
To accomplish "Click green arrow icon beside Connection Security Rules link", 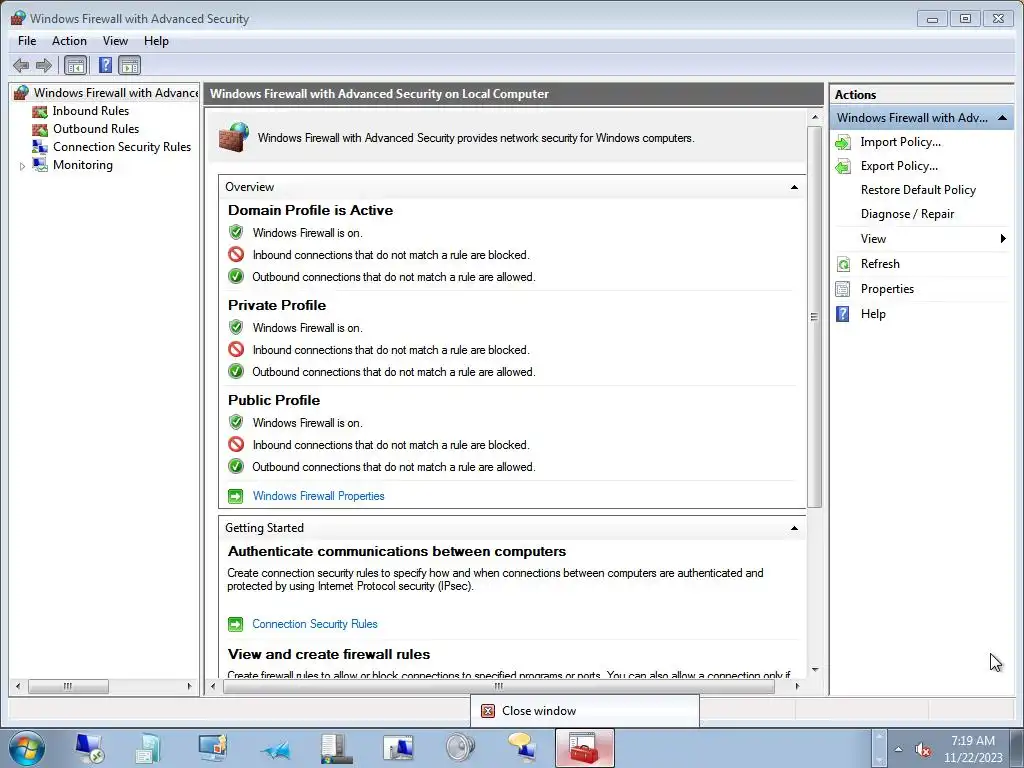I will pyautogui.click(x=235, y=624).
